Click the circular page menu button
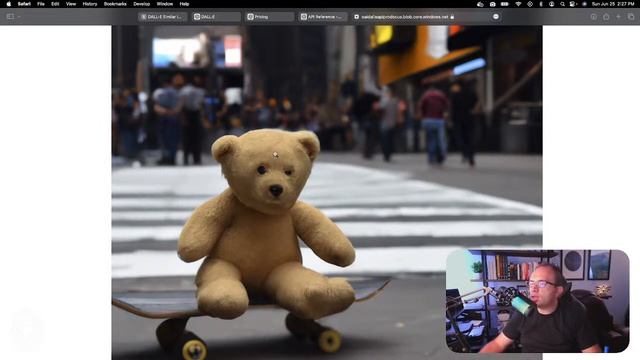 tap(496, 17)
